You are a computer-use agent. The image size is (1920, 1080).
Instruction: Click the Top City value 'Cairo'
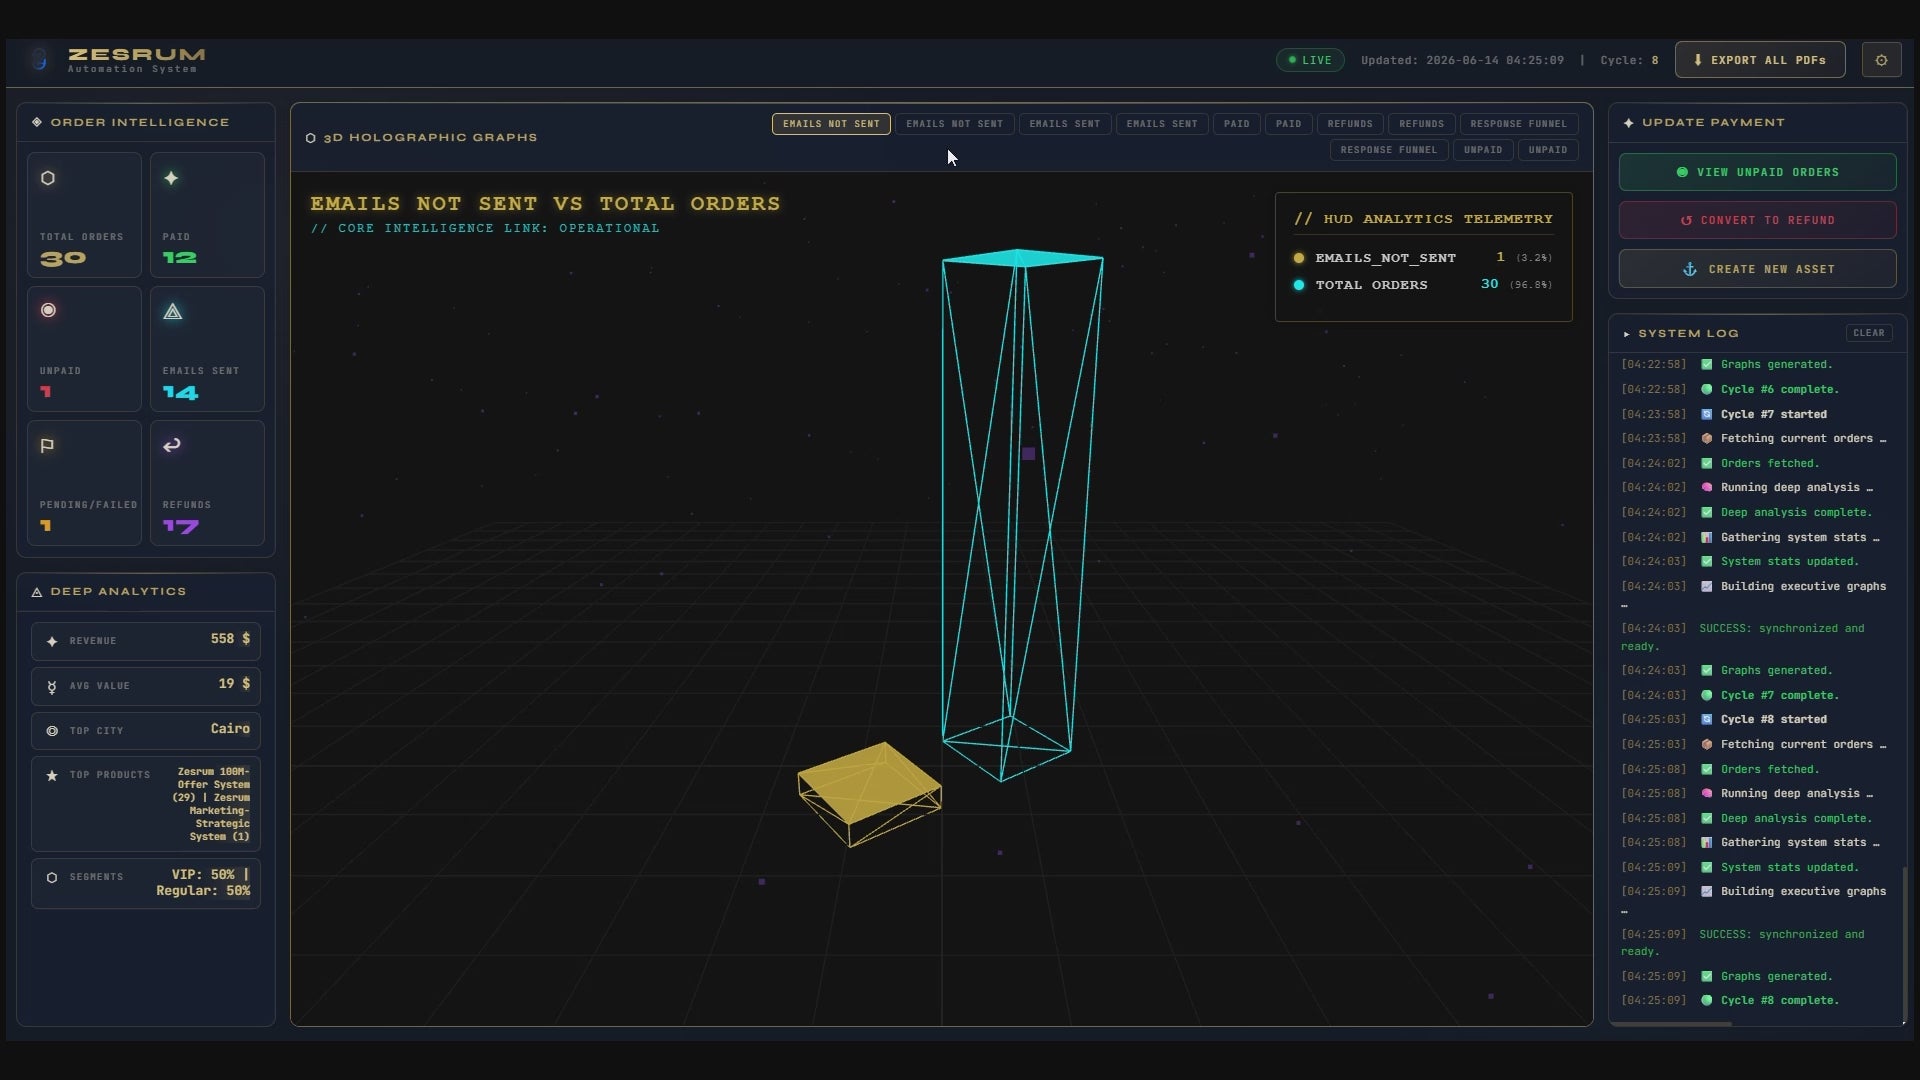pyautogui.click(x=230, y=729)
